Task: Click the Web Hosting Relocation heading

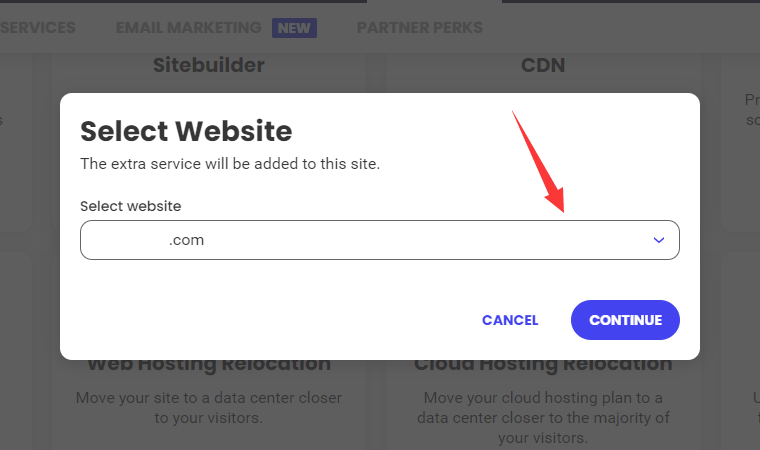Action: click(209, 366)
